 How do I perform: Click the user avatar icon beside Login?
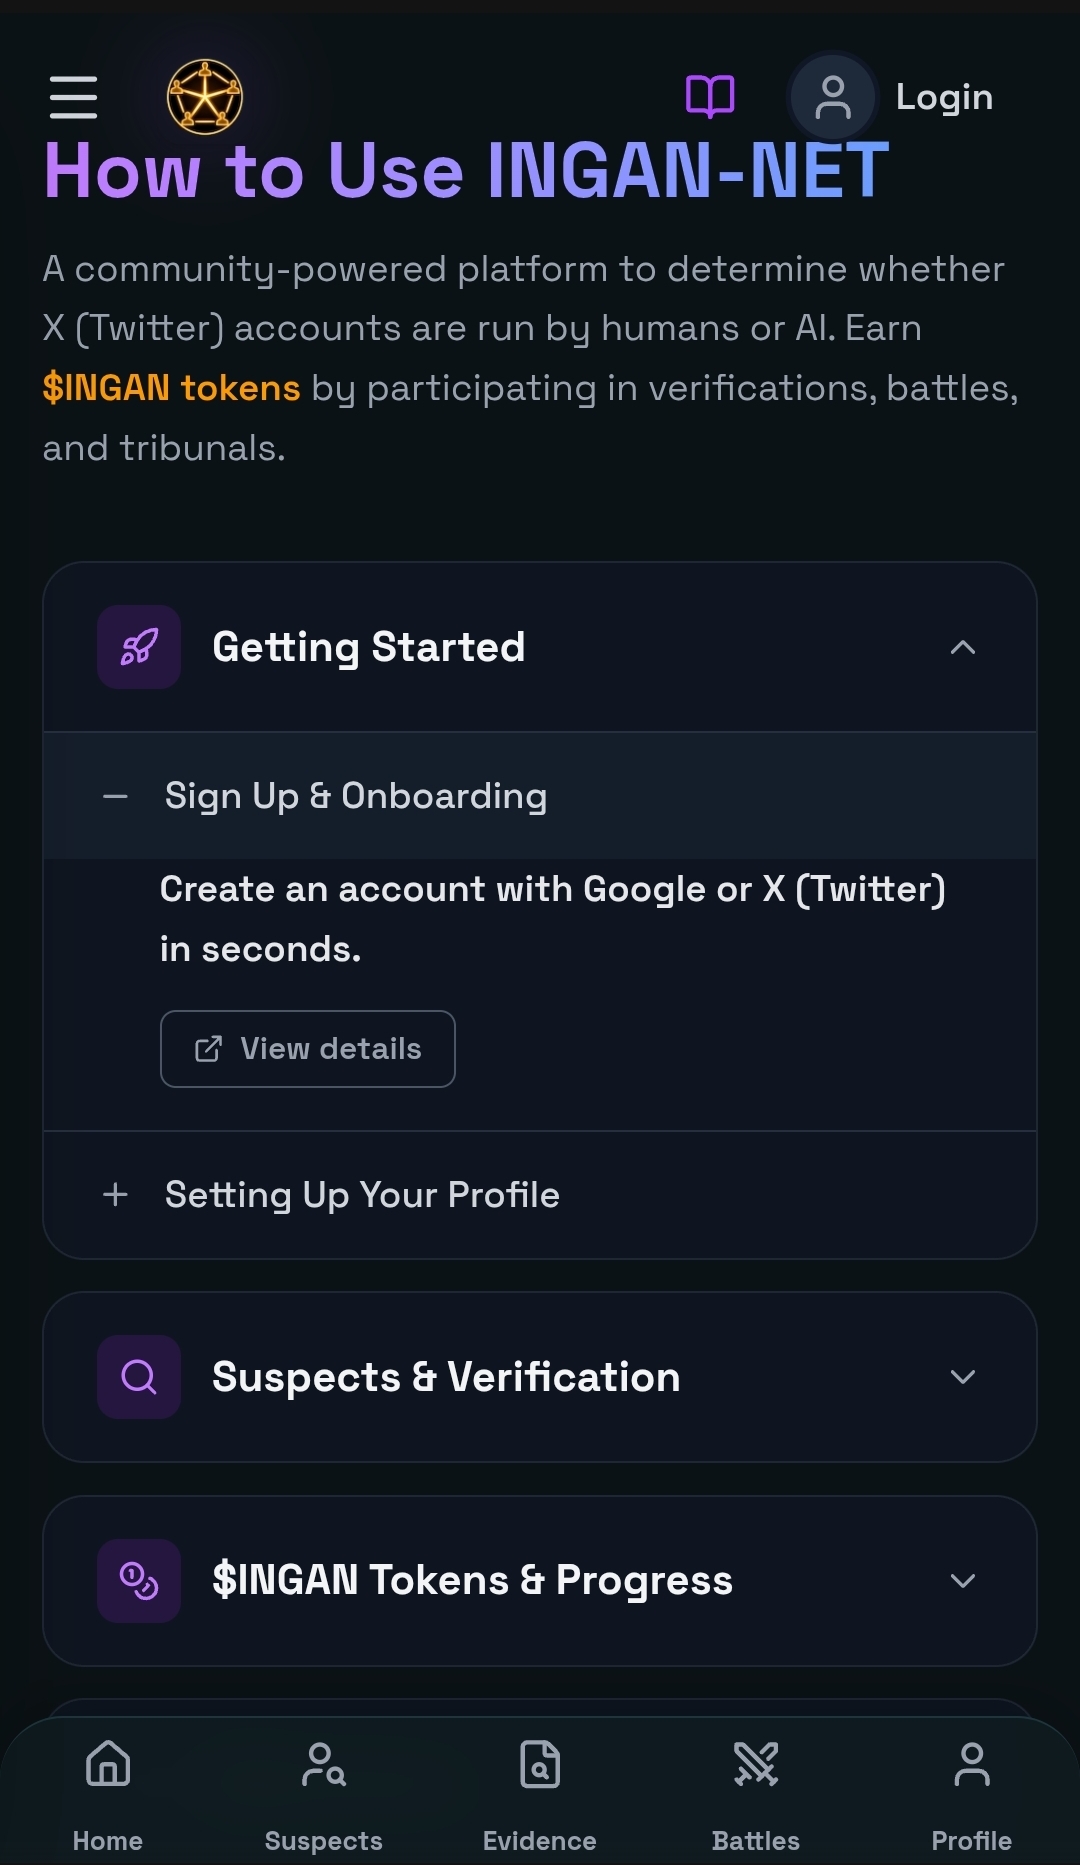pyautogui.click(x=832, y=97)
